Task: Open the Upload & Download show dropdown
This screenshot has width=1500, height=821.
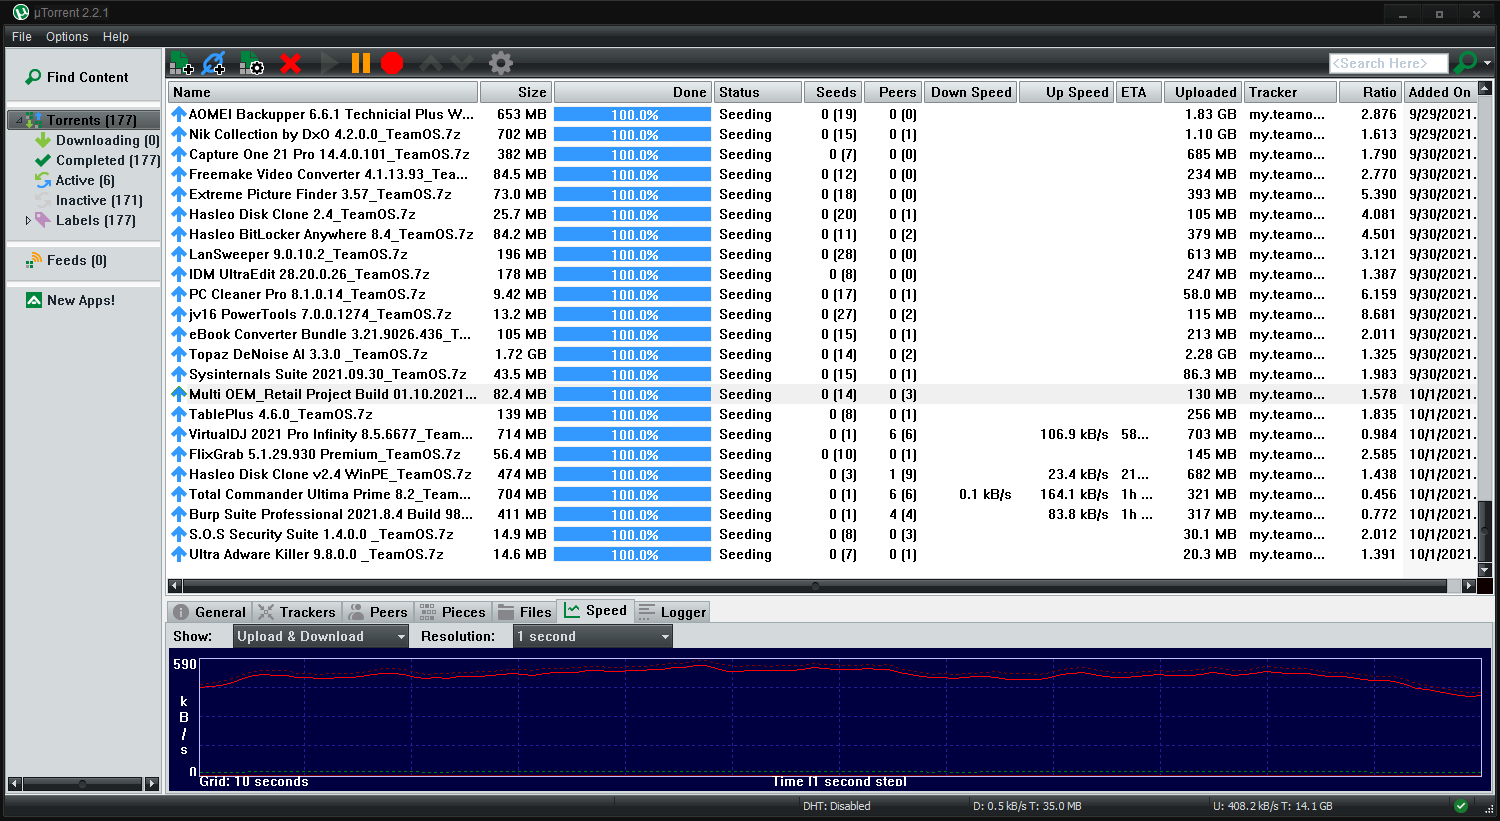Action: coord(321,636)
